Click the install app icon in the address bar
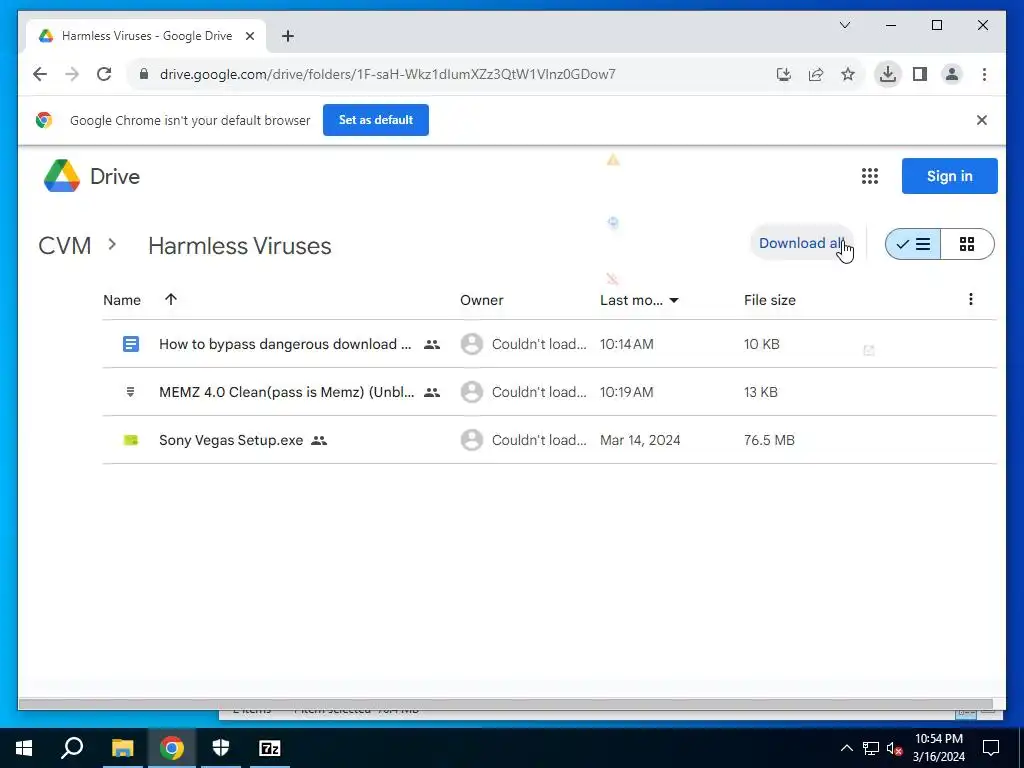 784,74
